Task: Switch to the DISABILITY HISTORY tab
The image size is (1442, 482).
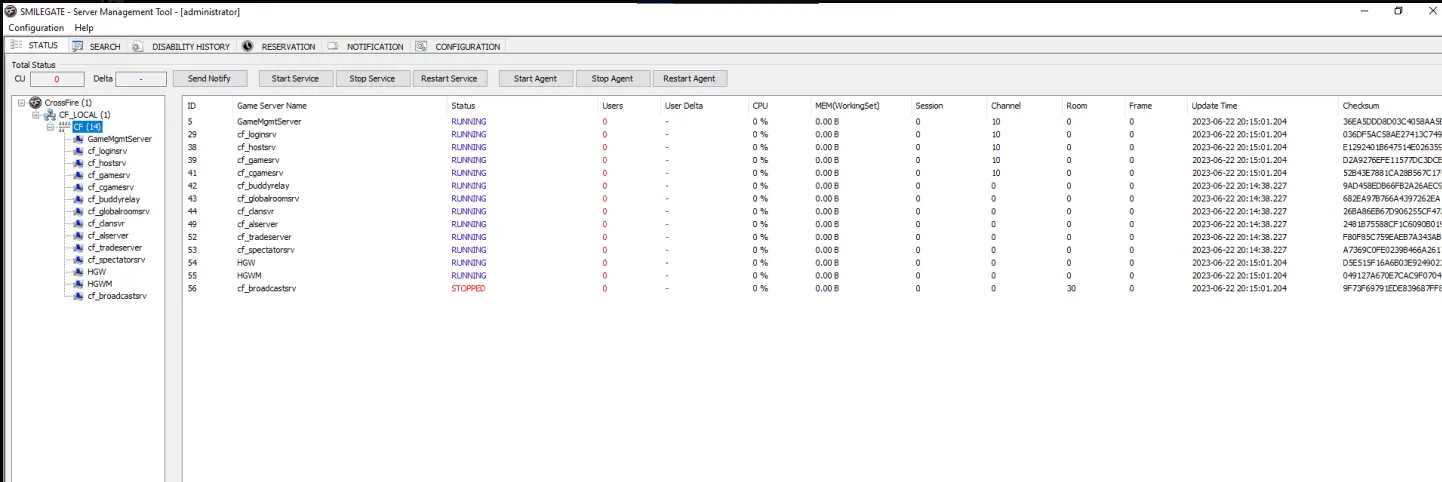Action: tap(182, 46)
